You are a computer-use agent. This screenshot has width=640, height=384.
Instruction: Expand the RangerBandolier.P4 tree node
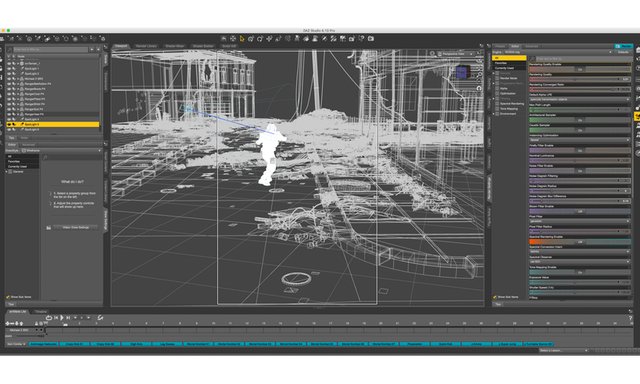point(18,84)
